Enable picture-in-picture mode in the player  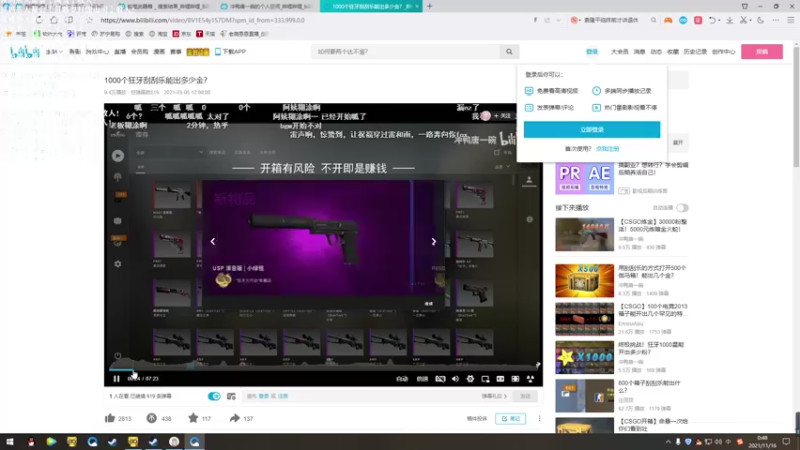pos(485,379)
